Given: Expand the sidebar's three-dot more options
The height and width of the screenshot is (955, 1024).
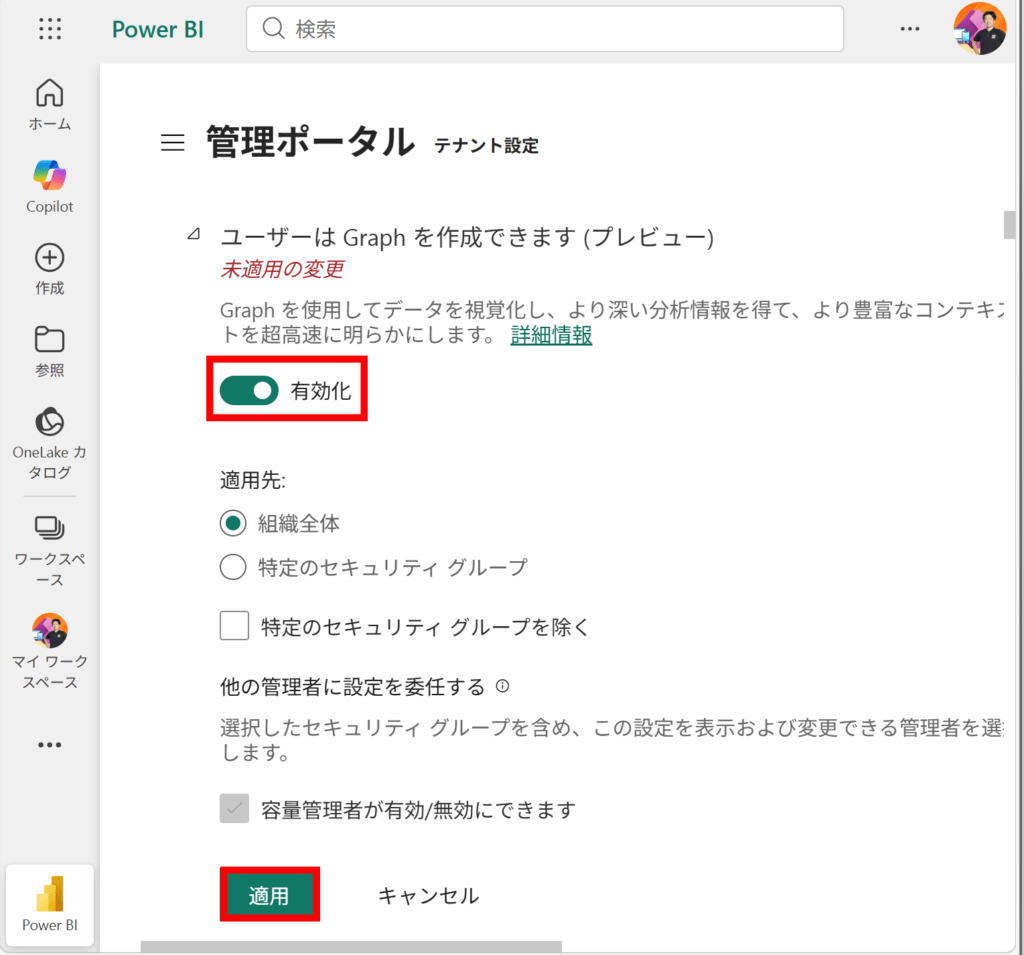Looking at the screenshot, I should [x=50, y=745].
